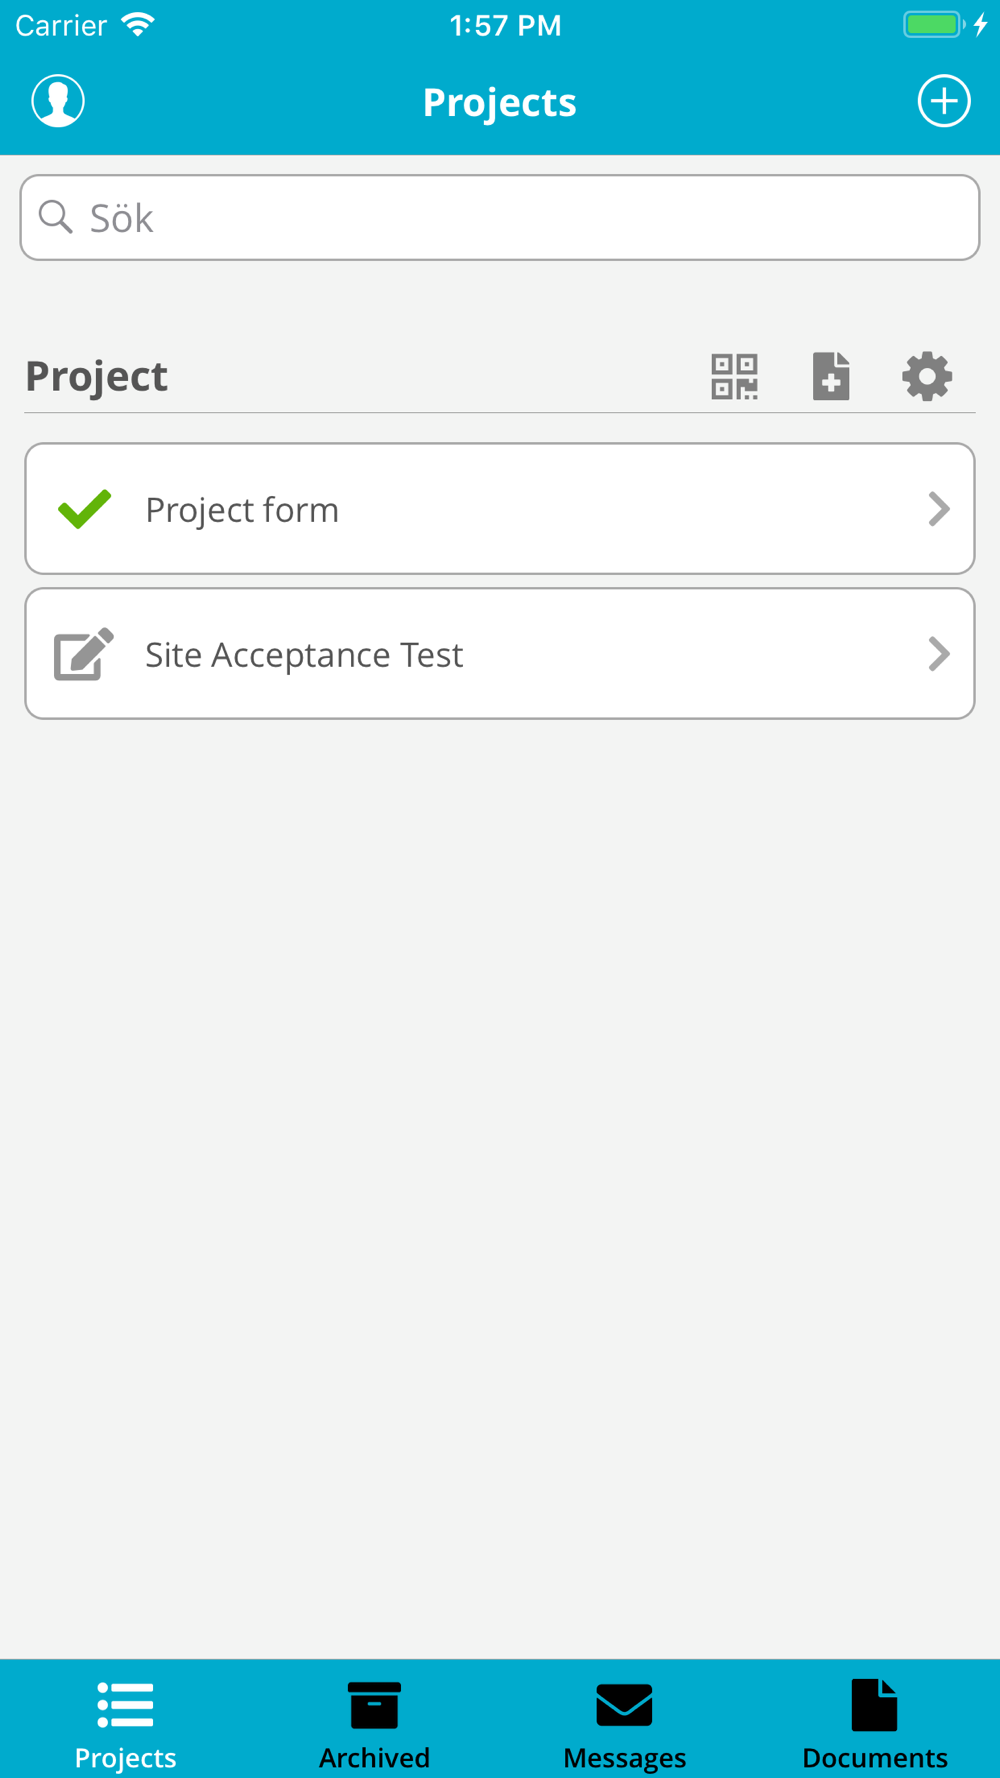The image size is (1000, 1778).
Task: Switch to the Projects tab
Action: pyautogui.click(x=125, y=1722)
